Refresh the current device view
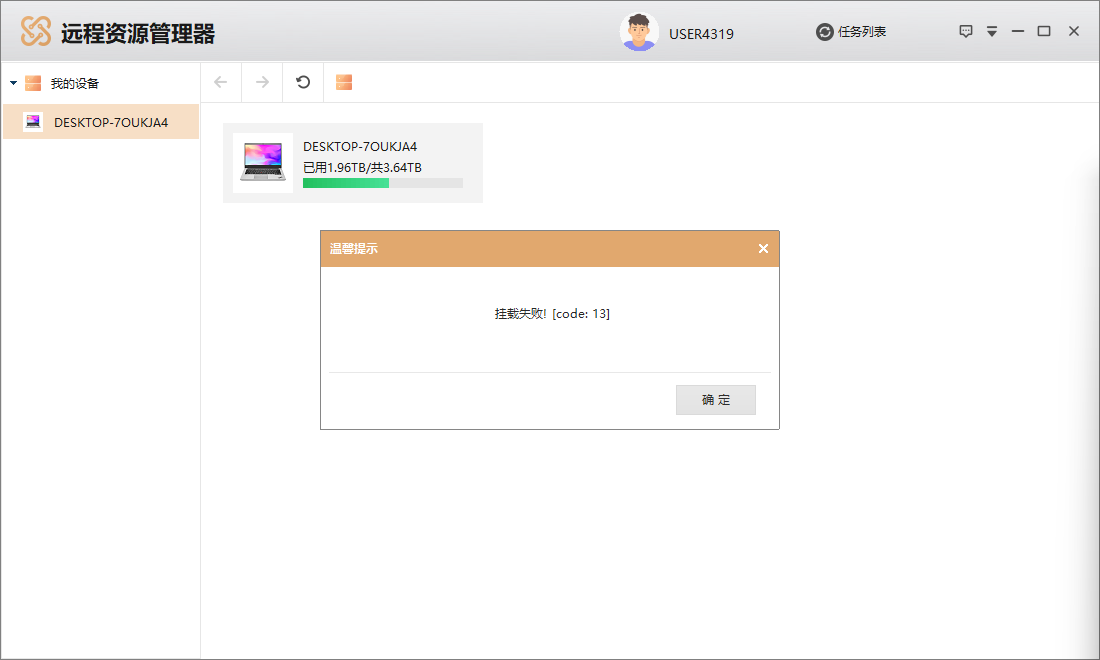 point(303,82)
